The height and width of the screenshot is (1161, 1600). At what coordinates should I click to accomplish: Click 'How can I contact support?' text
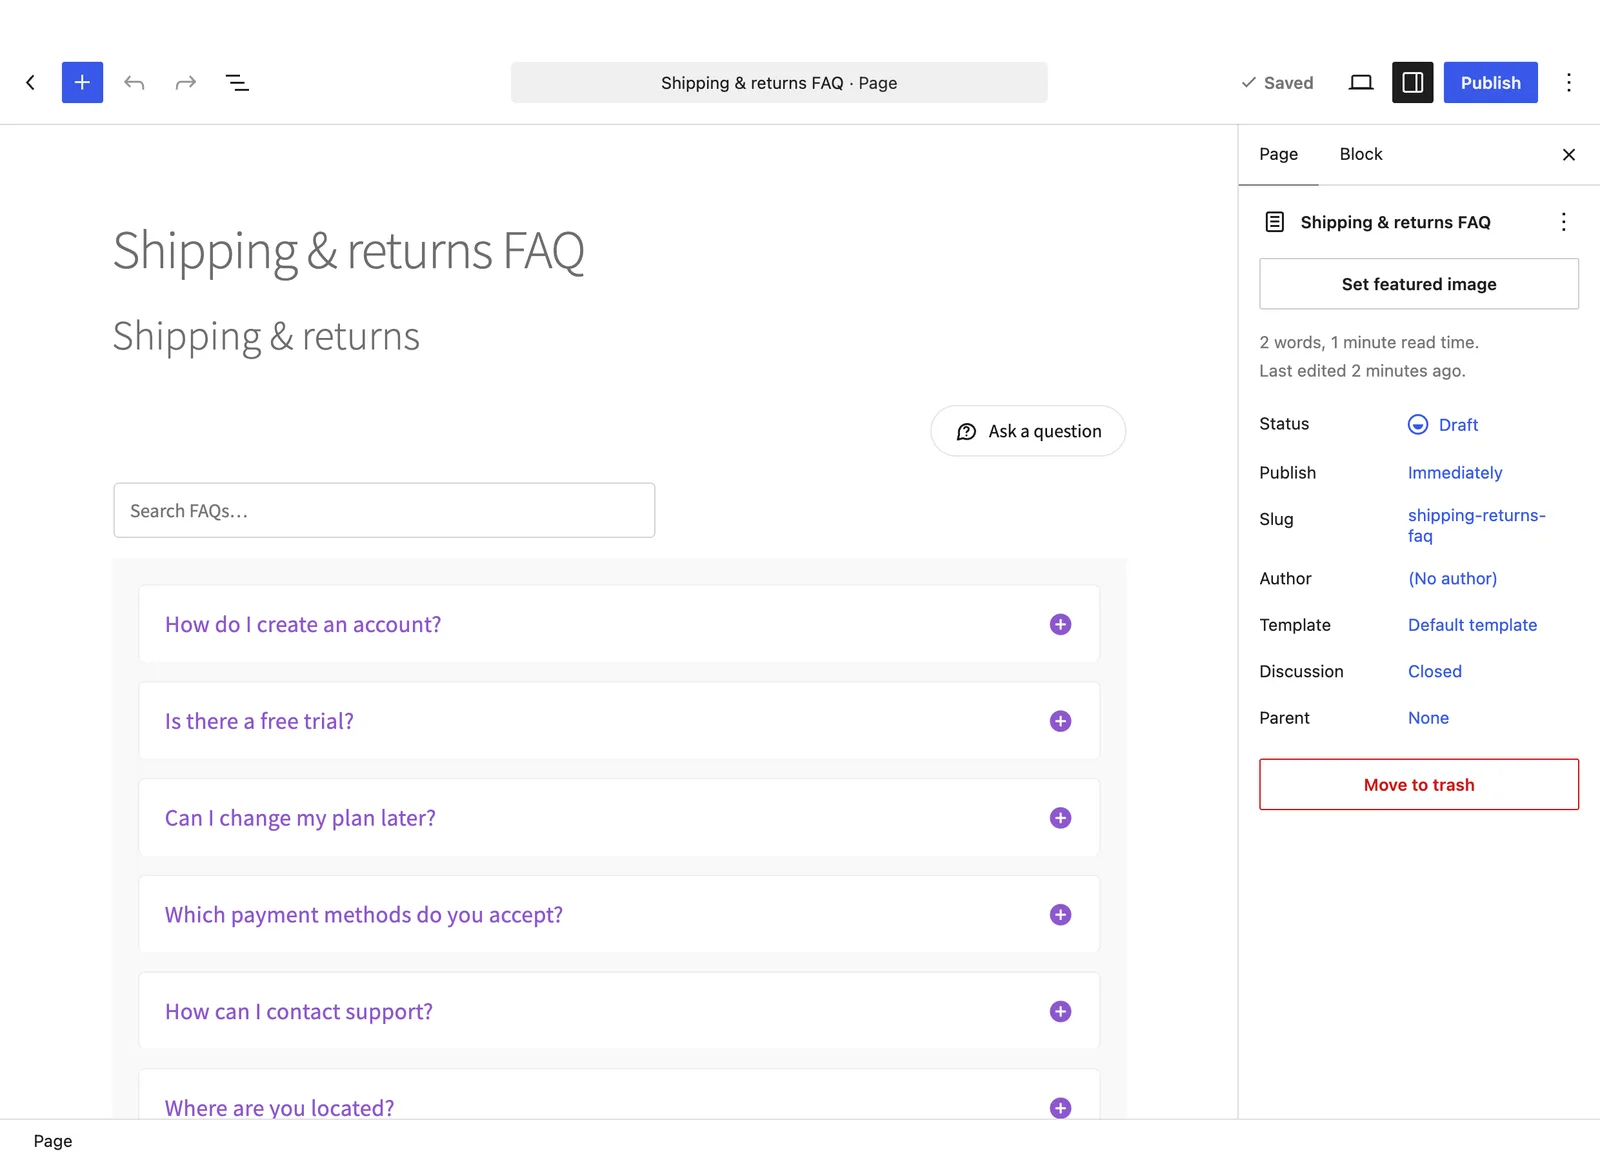pyautogui.click(x=299, y=1011)
